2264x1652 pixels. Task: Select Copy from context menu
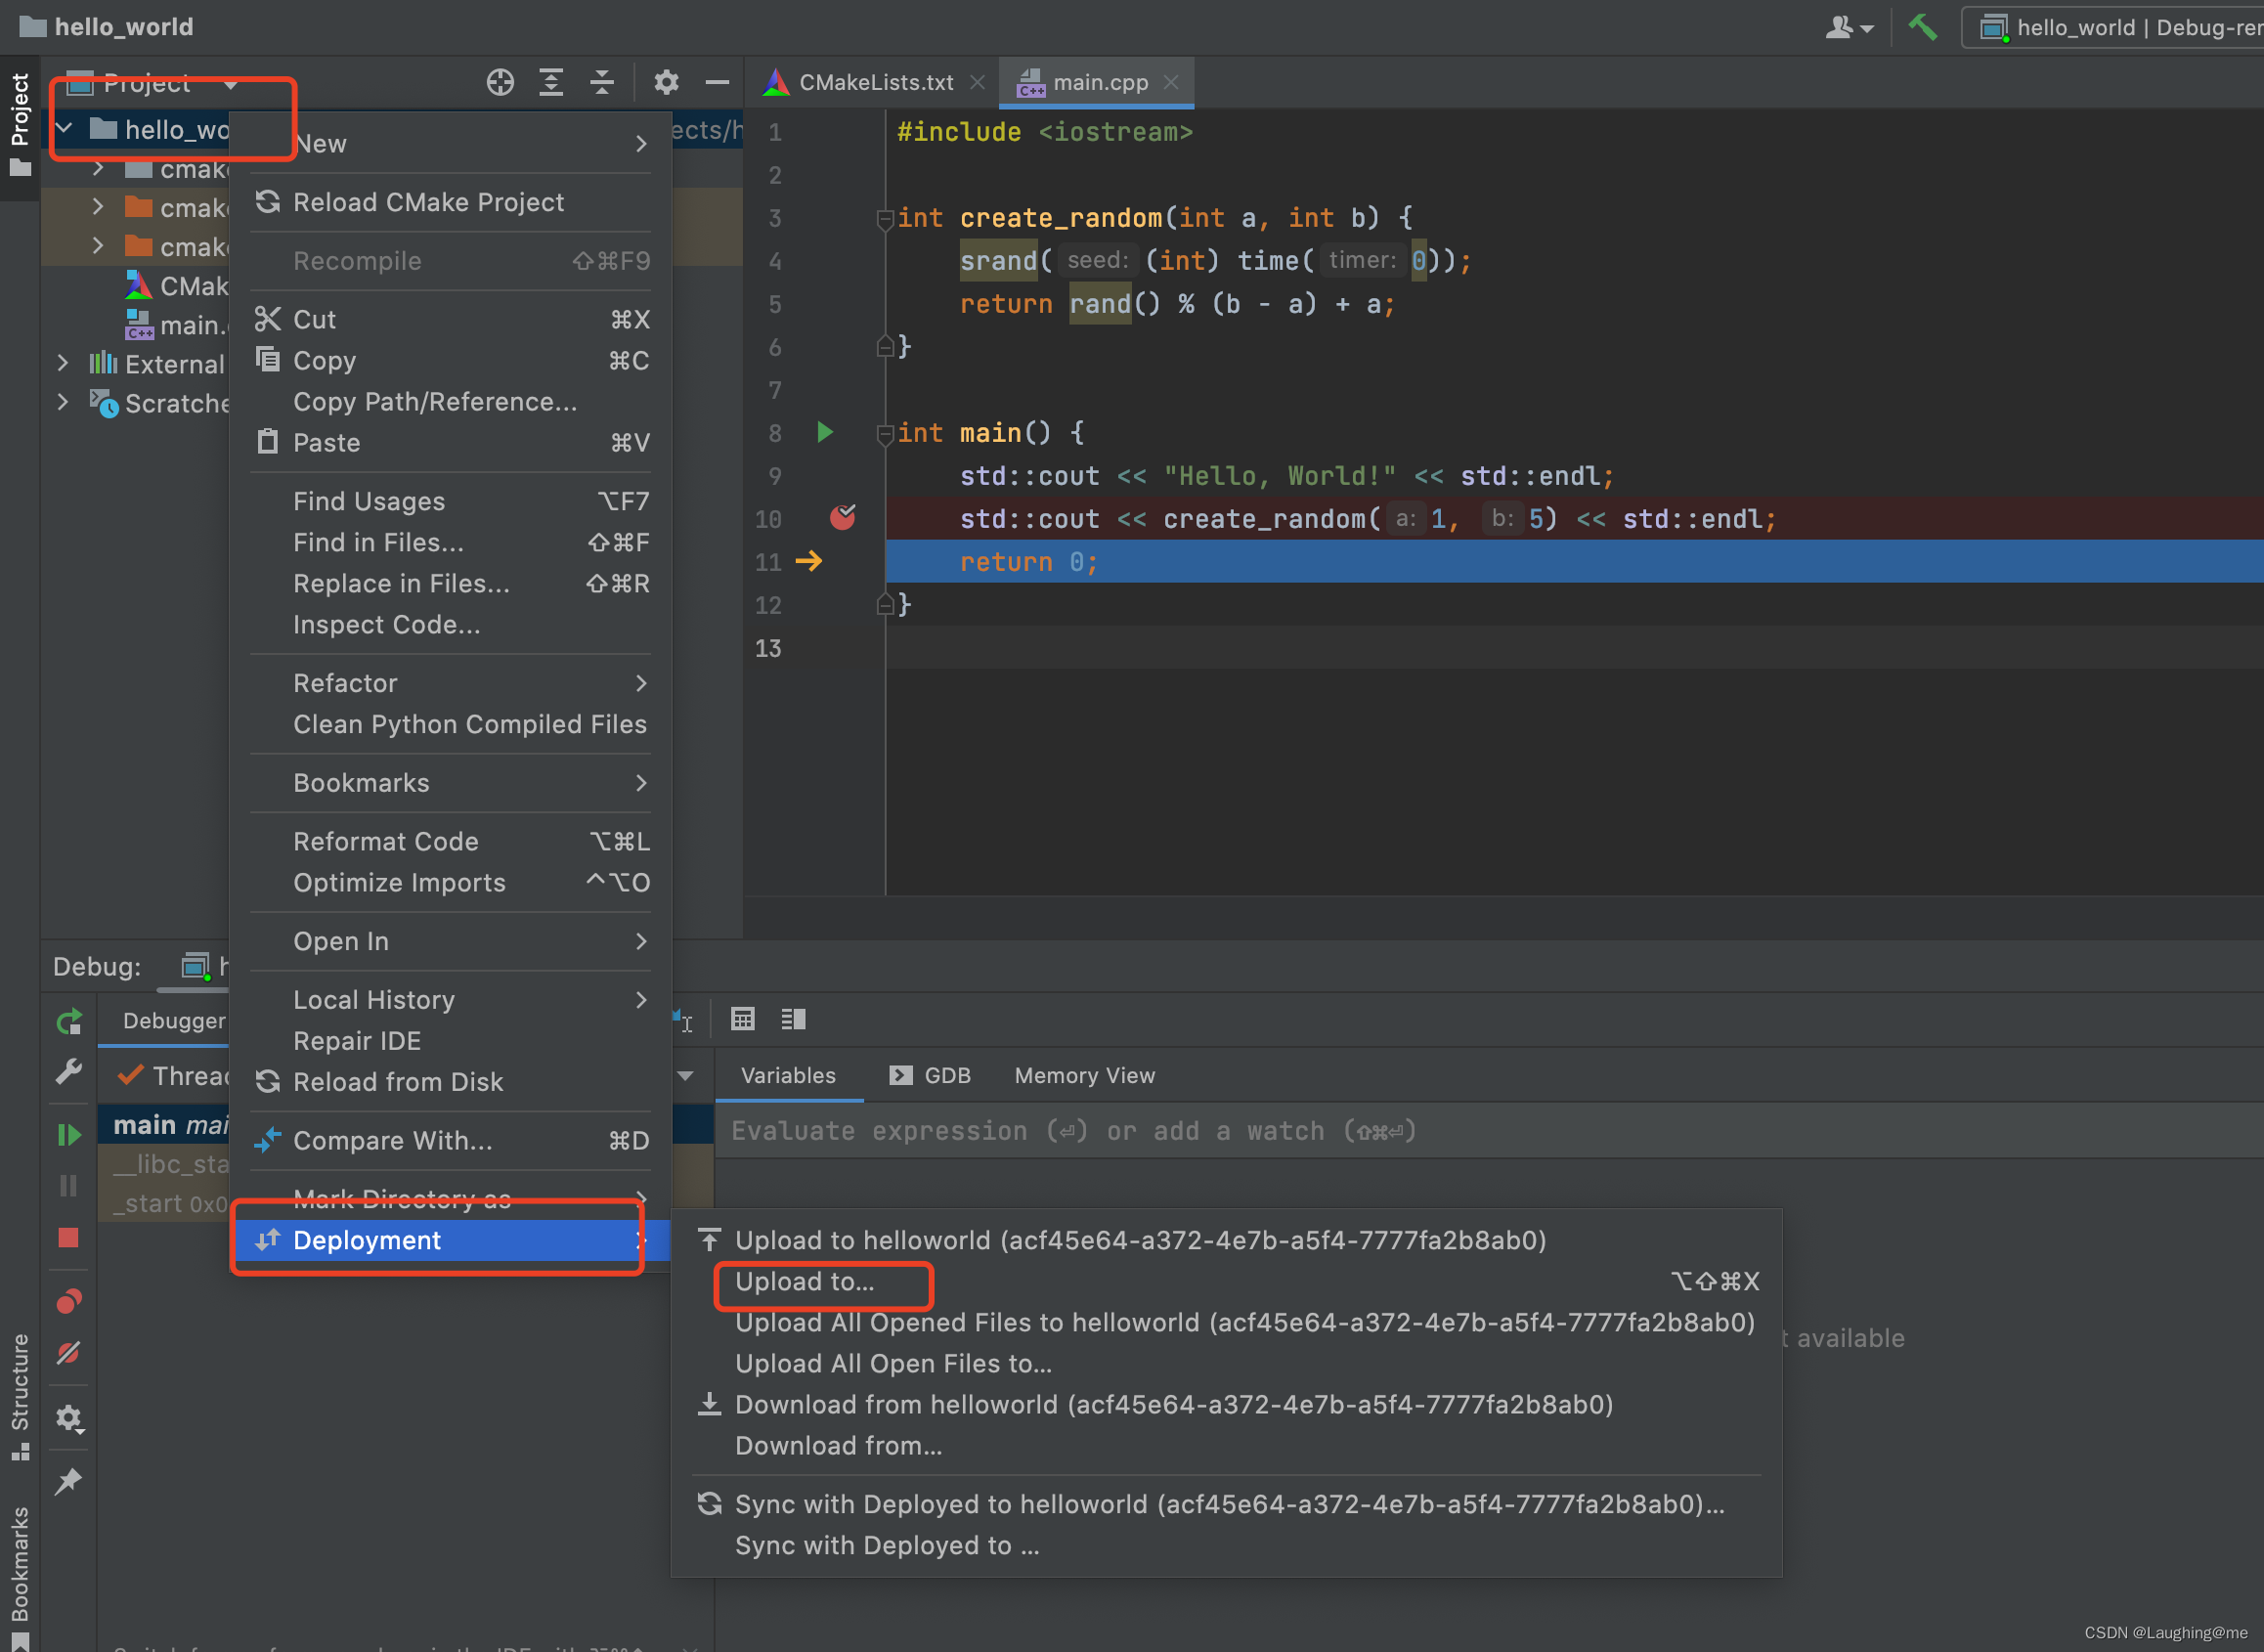point(450,360)
